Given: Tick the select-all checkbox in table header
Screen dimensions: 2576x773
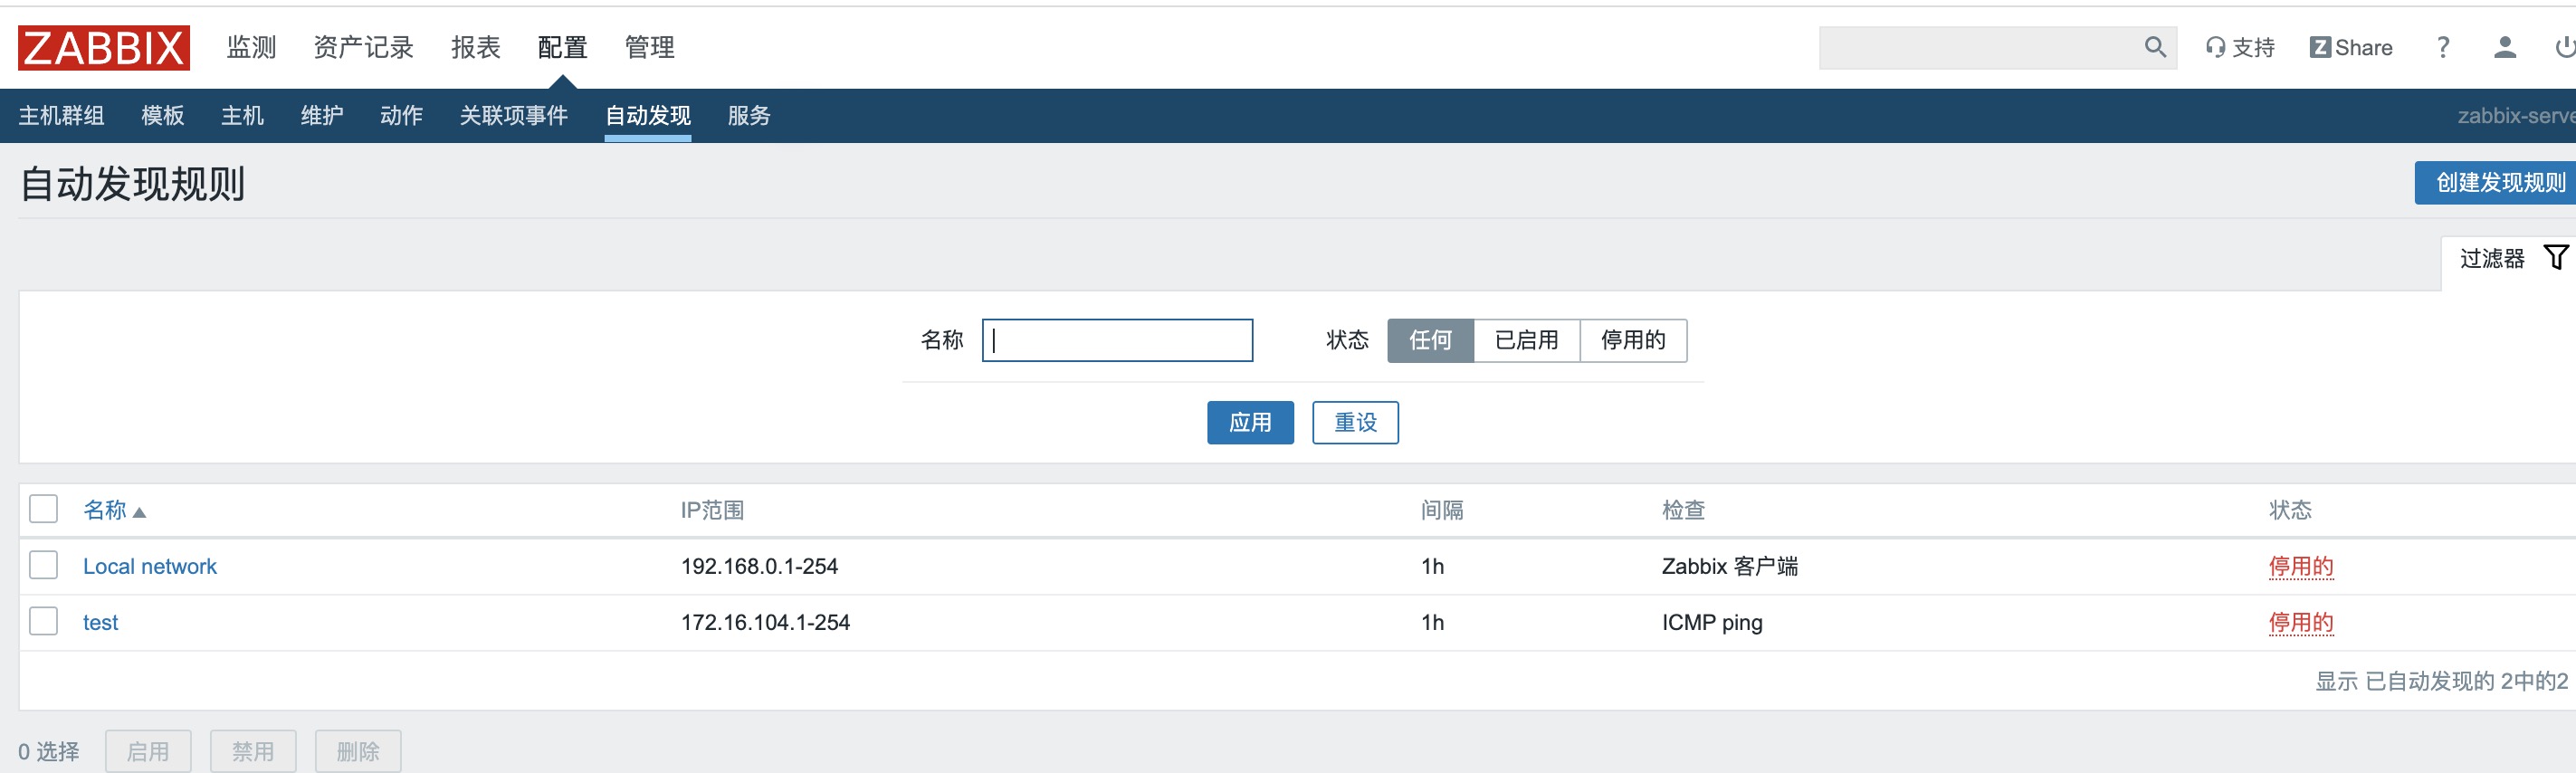Looking at the screenshot, I should click(44, 509).
